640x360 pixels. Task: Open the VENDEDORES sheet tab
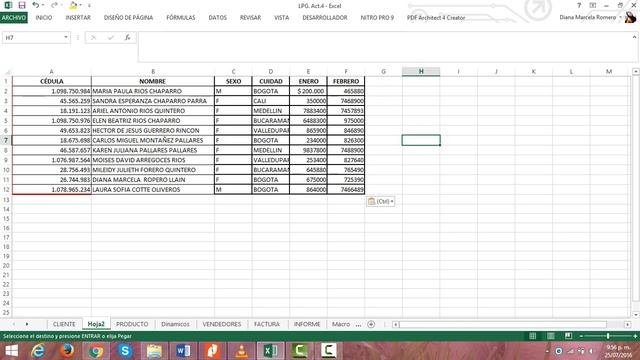[222, 324]
